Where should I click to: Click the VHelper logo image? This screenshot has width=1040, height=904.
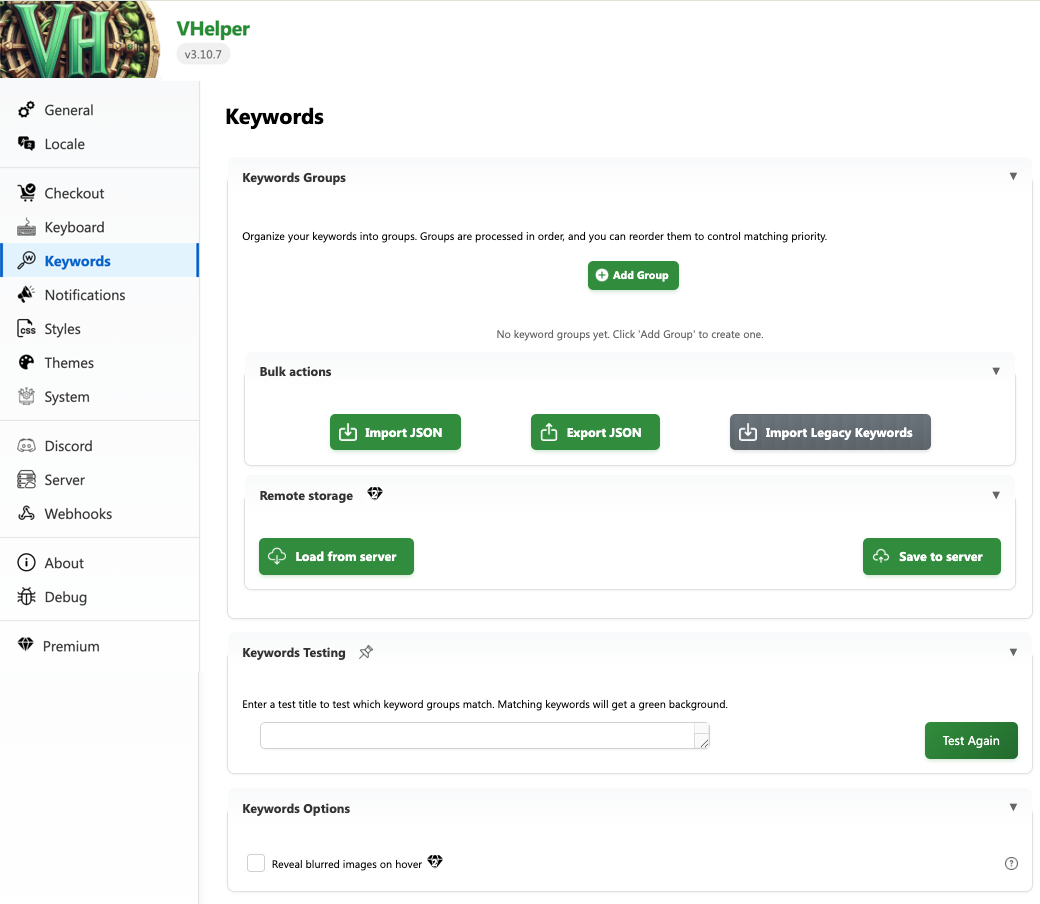click(78, 40)
